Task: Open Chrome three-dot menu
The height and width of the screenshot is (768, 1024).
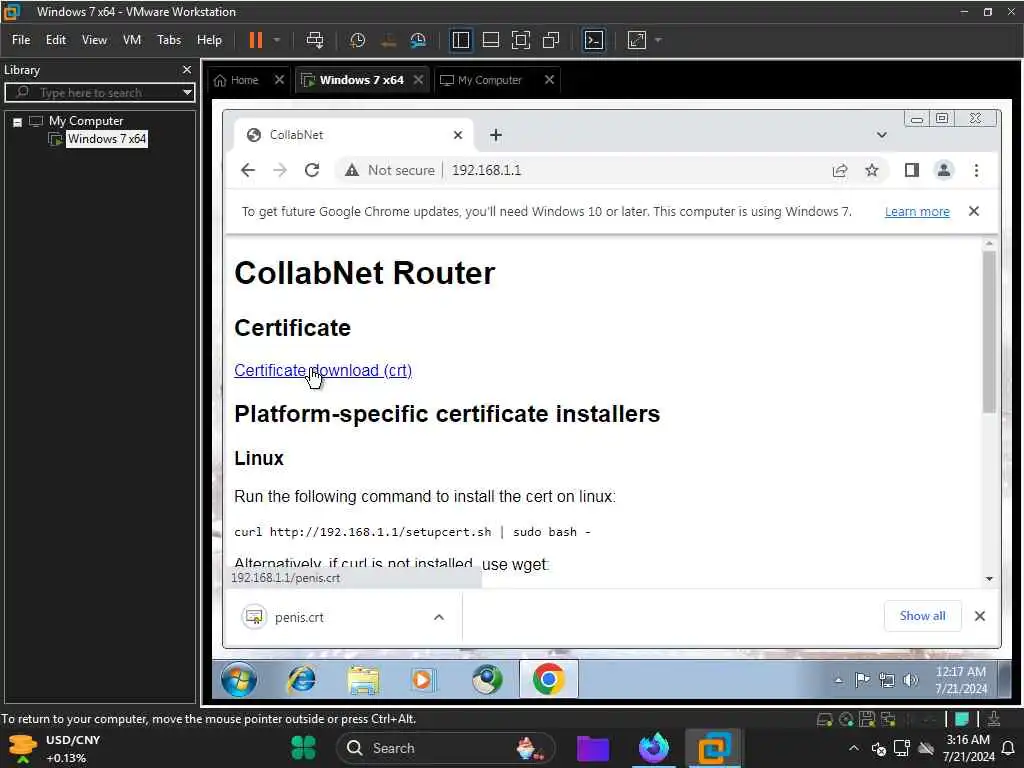Action: tap(976, 170)
